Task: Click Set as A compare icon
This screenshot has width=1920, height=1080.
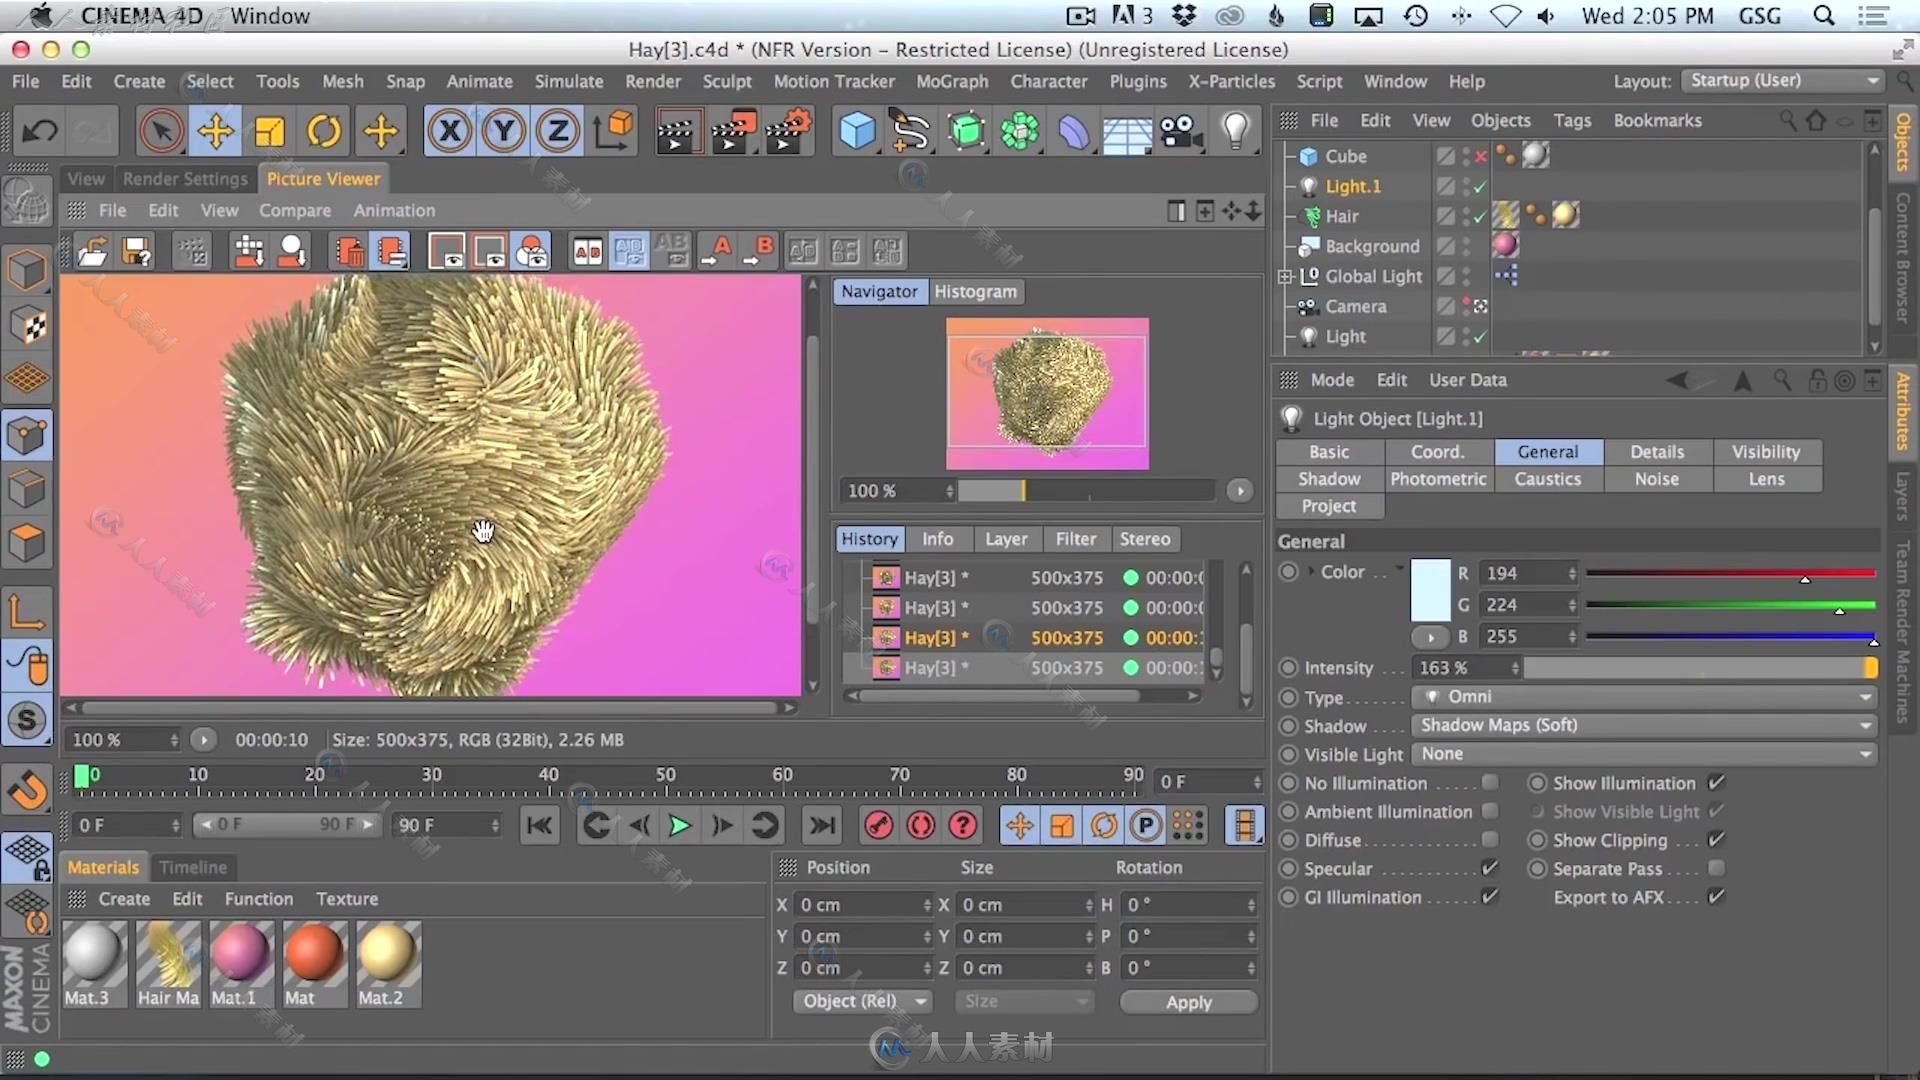Action: tap(716, 252)
